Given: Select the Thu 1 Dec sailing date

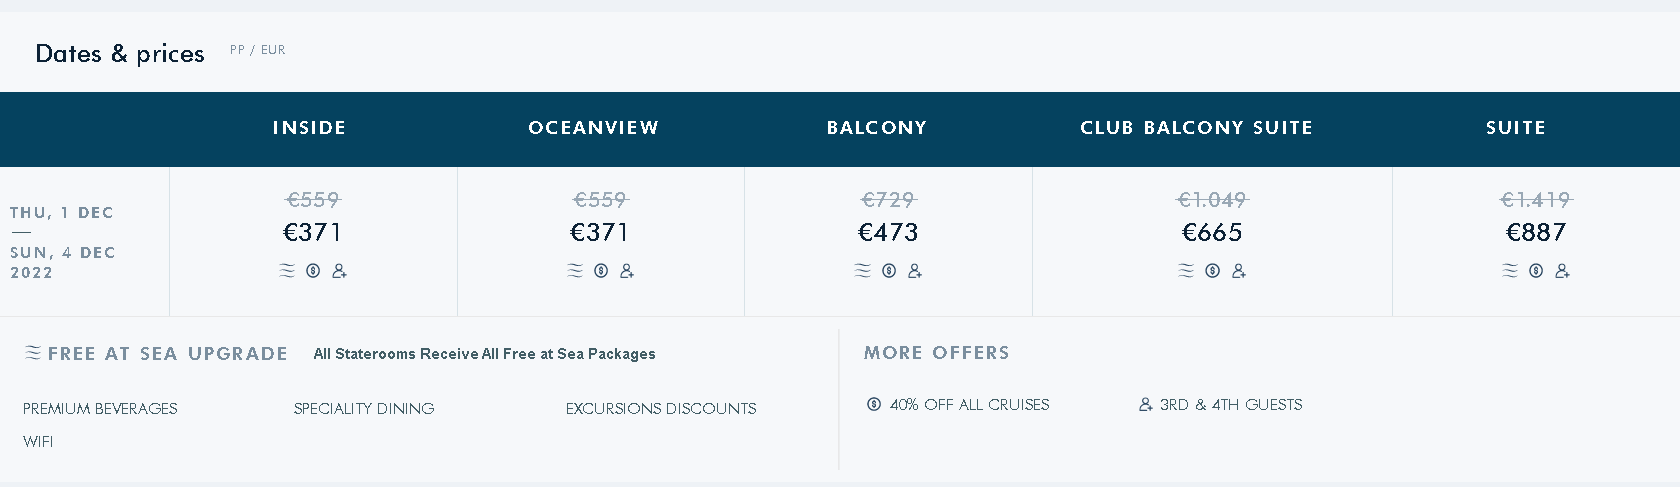Looking at the screenshot, I should (x=62, y=213).
